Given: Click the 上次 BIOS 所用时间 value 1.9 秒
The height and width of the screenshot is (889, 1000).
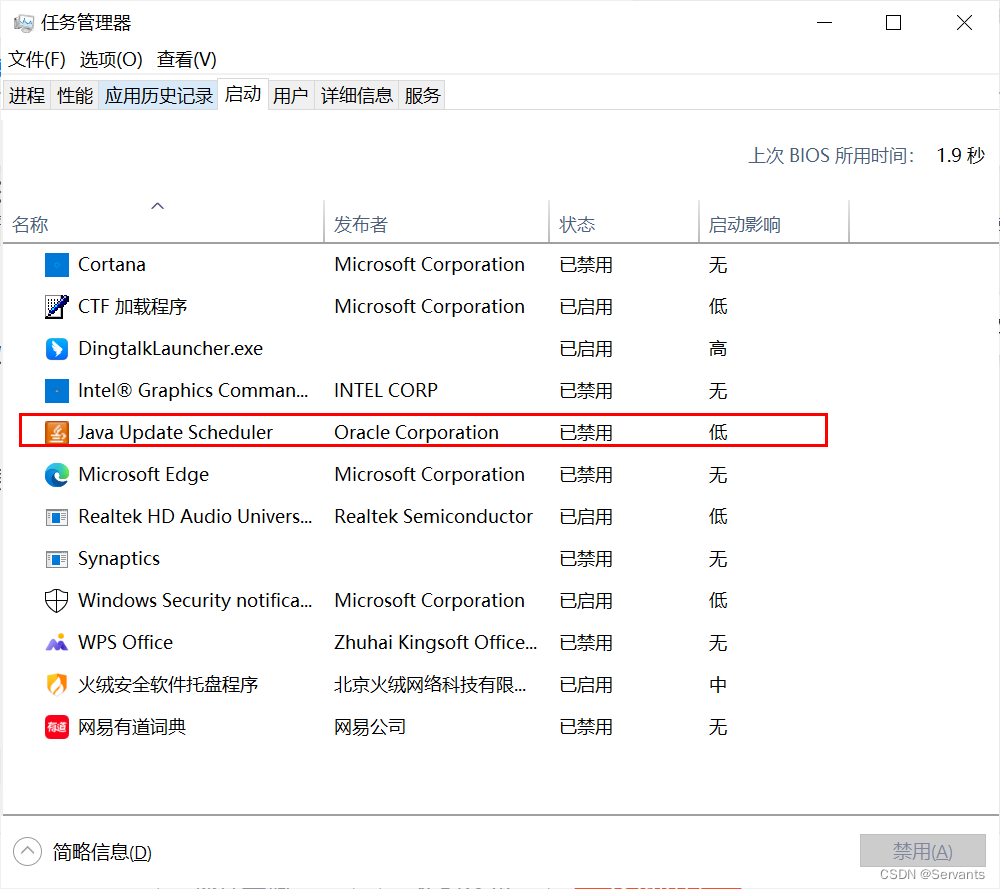Looking at the screenshot, I should coord(960,156).
